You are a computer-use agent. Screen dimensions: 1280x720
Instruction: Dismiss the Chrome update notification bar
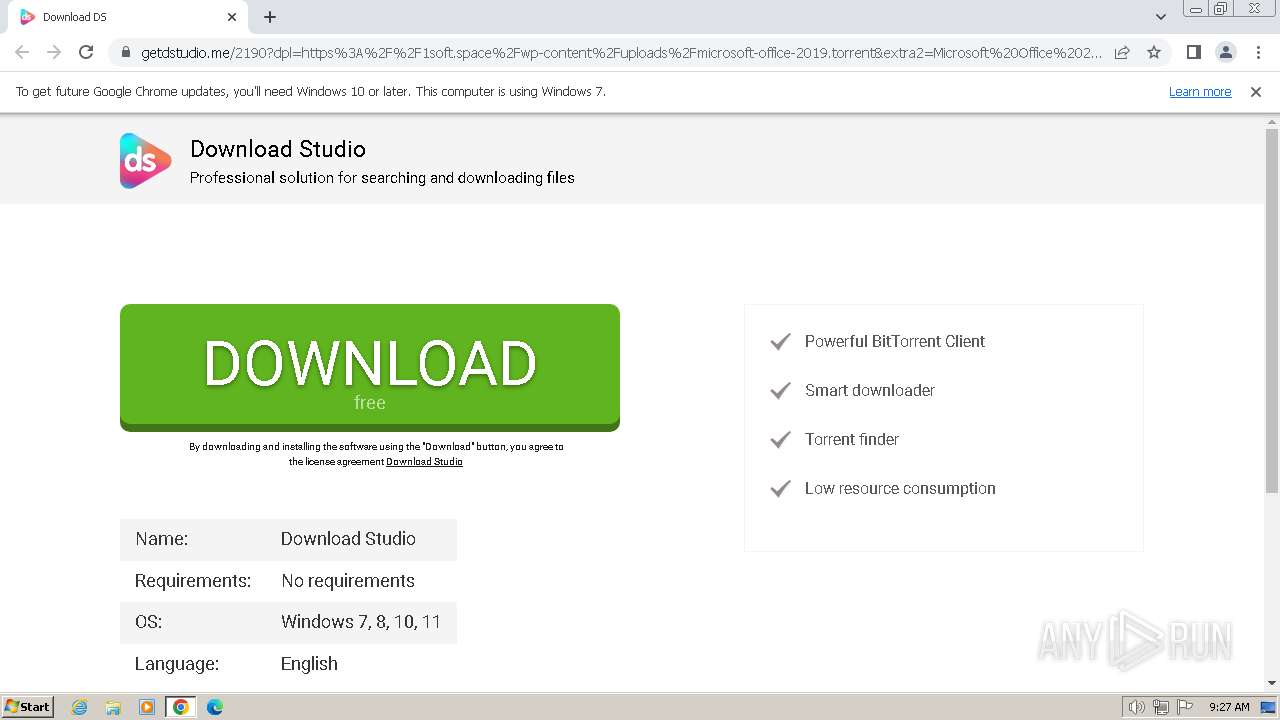tap(1256, 91)
